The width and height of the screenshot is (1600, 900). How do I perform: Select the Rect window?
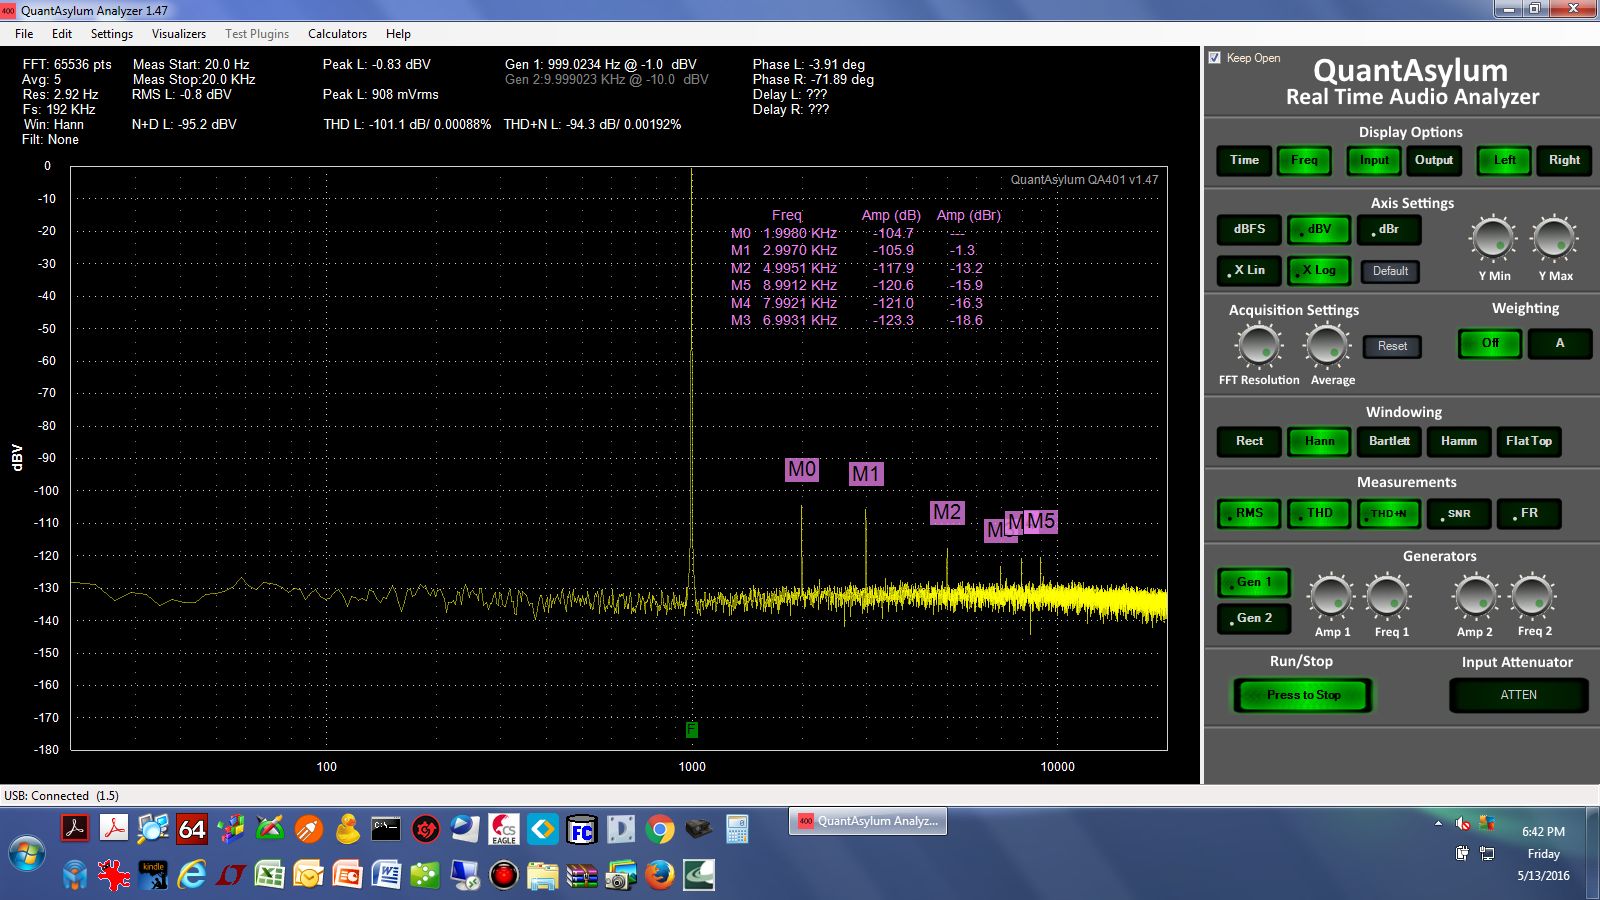[x=1249, y=442]
